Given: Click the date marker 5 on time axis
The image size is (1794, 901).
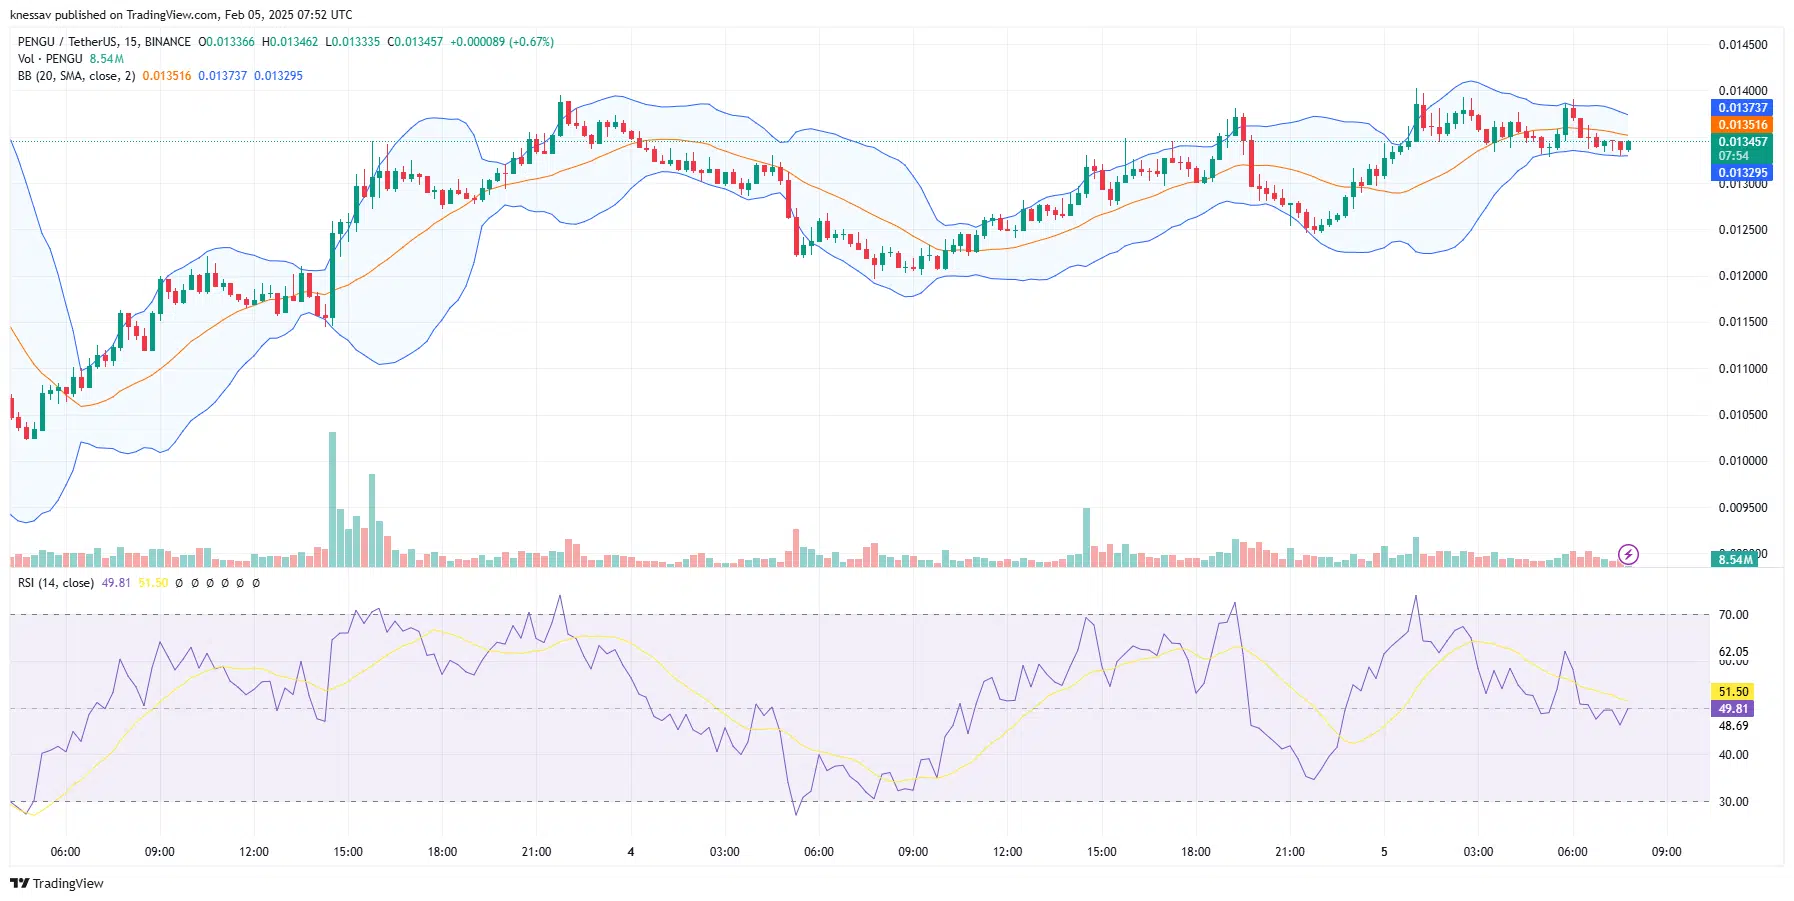Looking at the screenshot, I should coord(1384,852).
